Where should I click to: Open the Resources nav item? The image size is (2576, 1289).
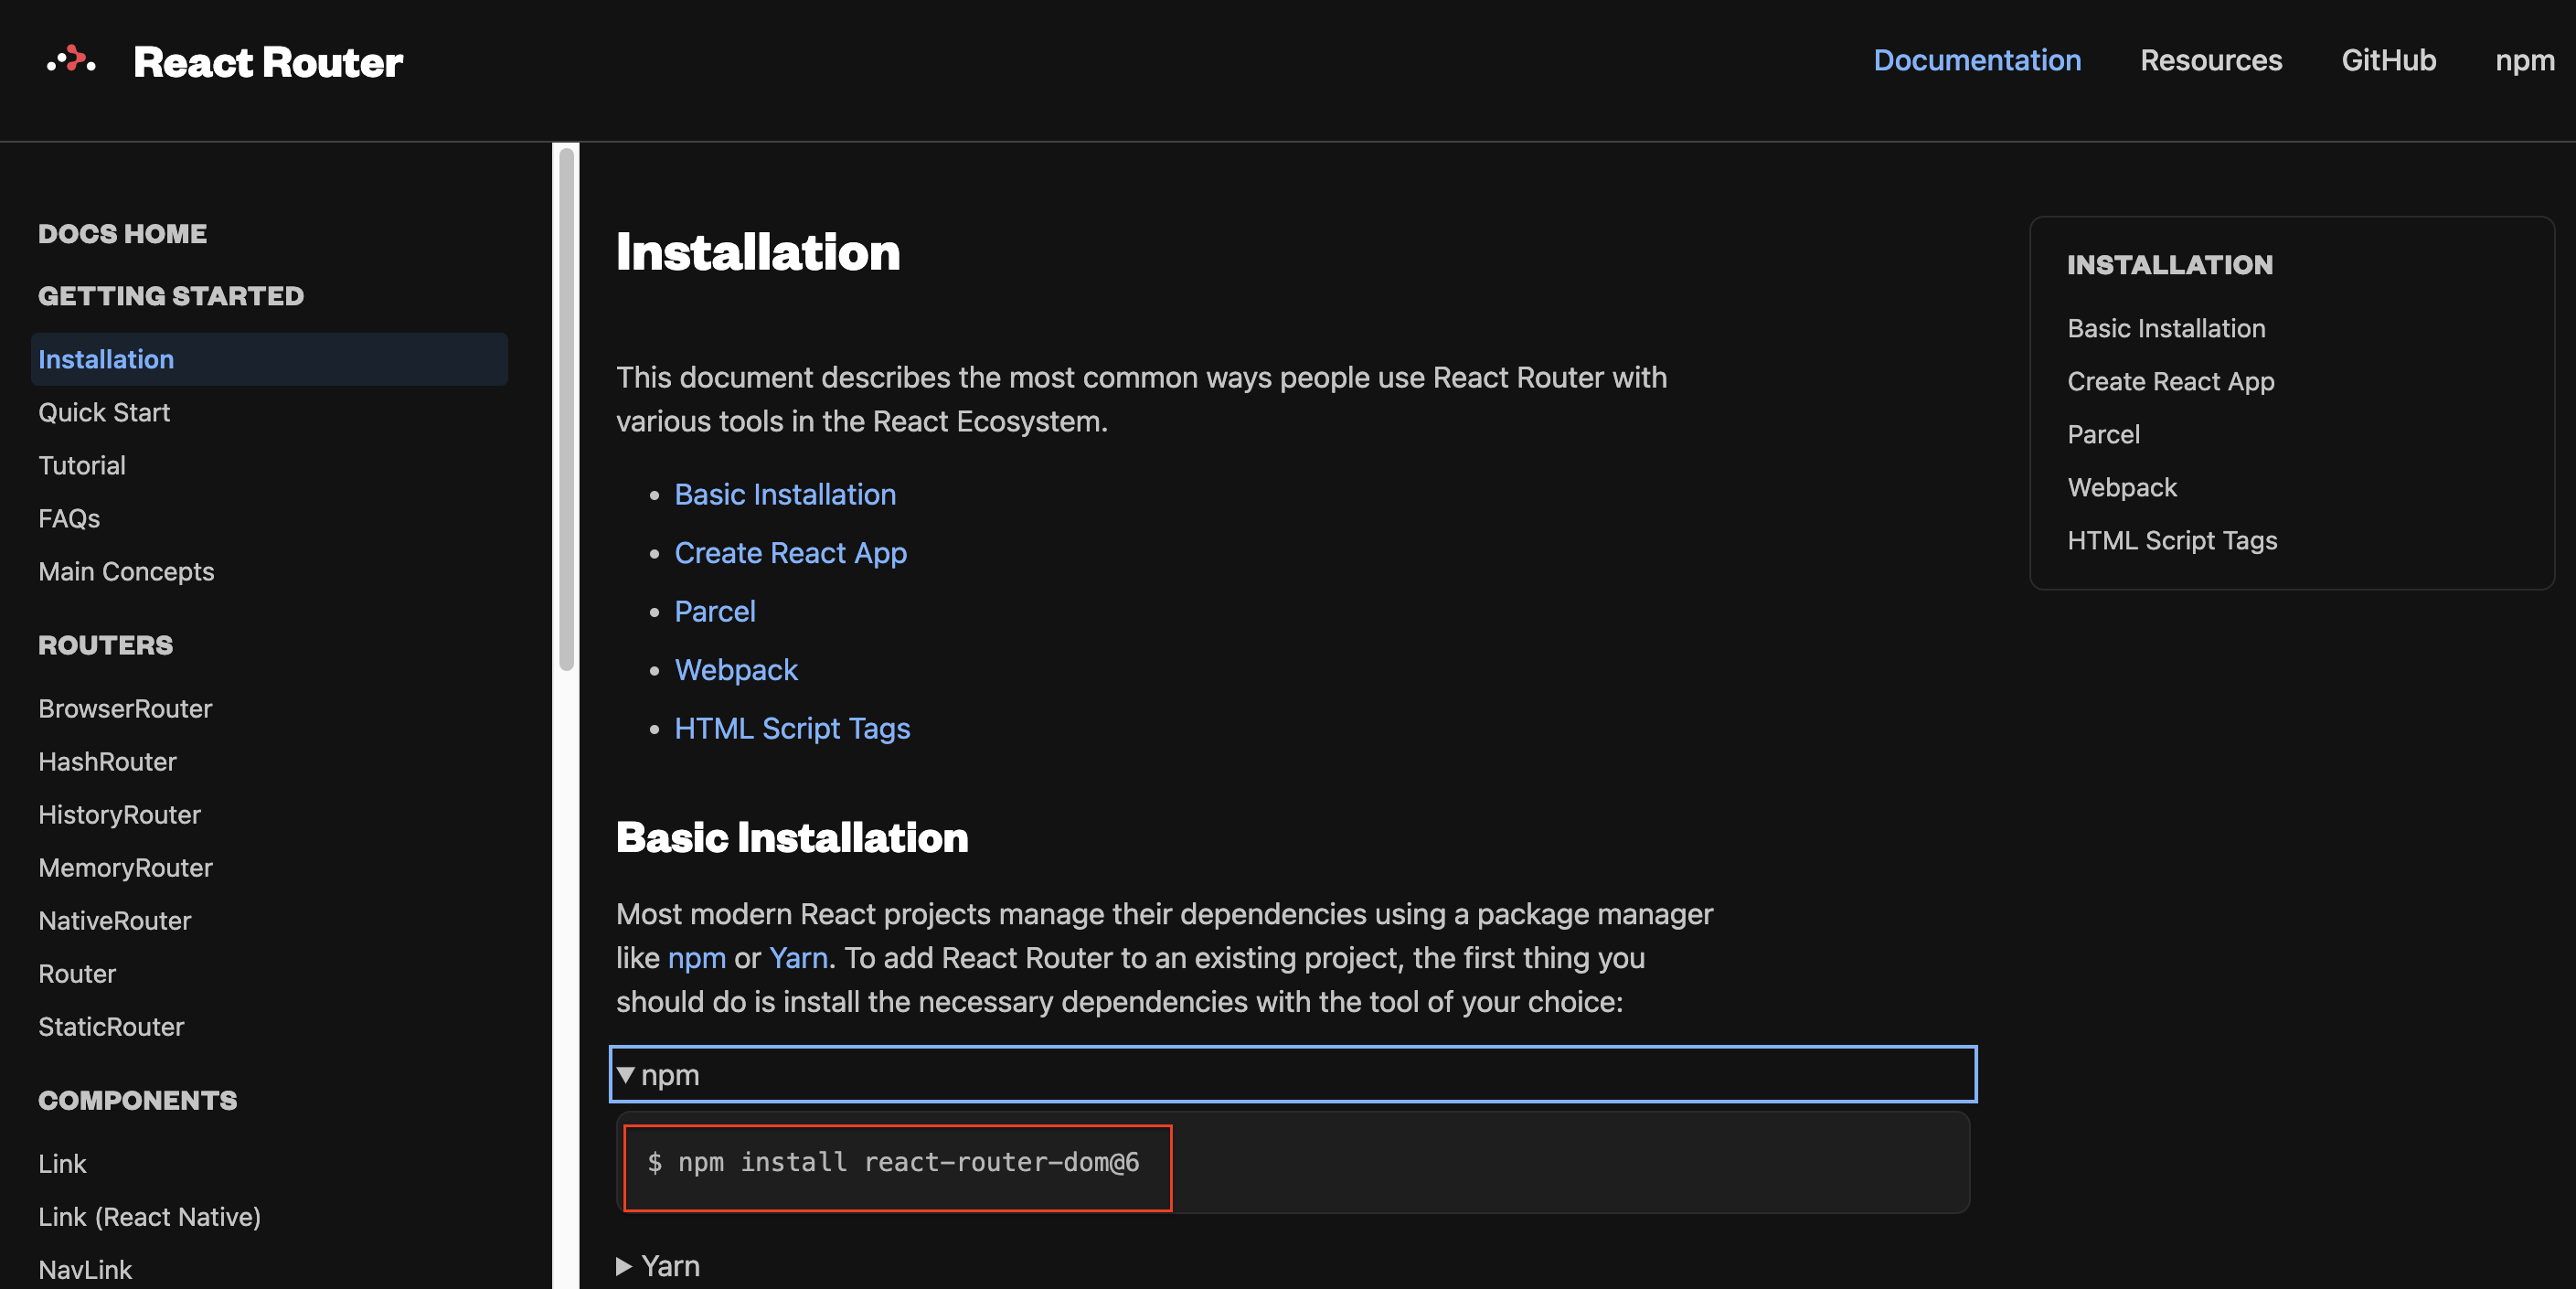click(x=2210, y=60)
